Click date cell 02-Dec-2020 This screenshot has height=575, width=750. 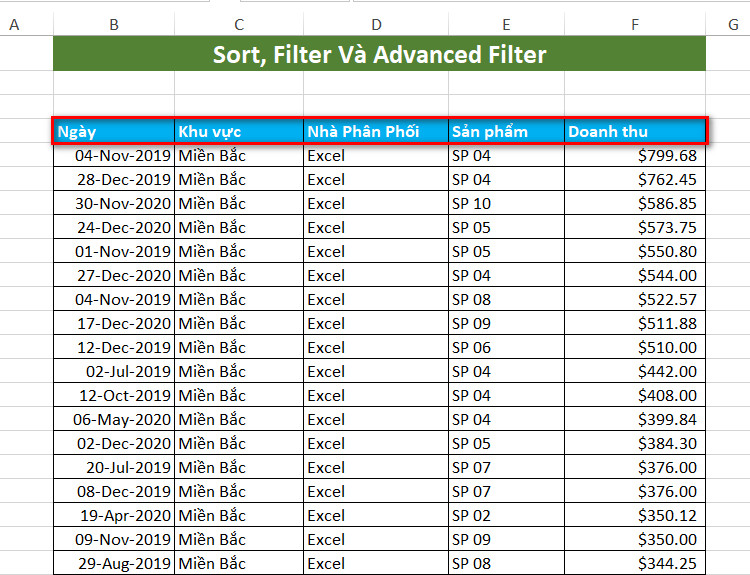(114, 443)
